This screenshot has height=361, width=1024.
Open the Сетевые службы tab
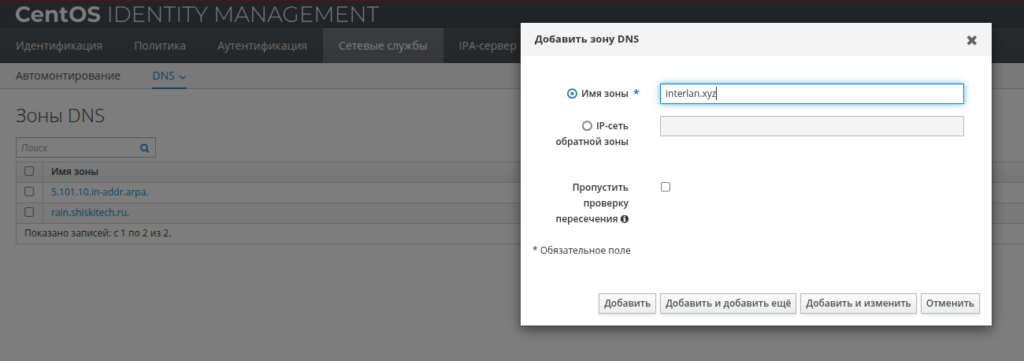coord(383,46)
